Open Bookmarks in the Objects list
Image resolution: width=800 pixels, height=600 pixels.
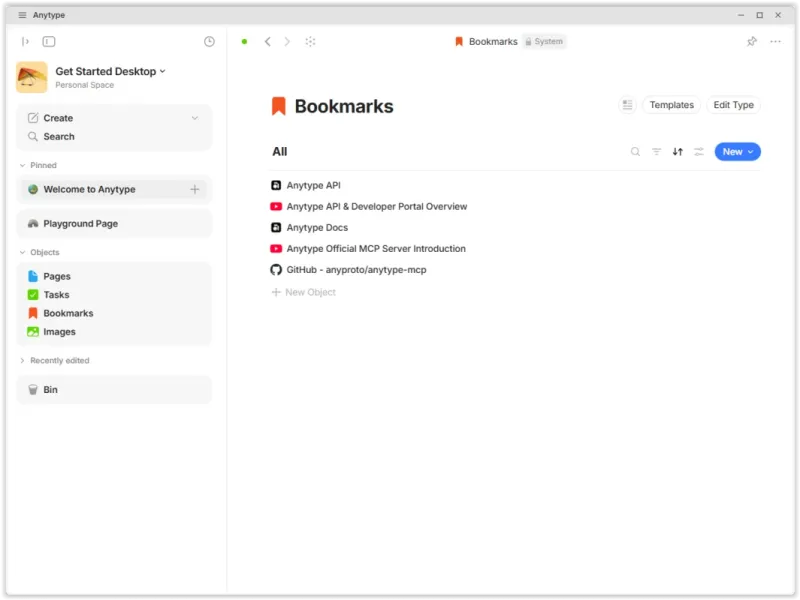click(68, 313)
